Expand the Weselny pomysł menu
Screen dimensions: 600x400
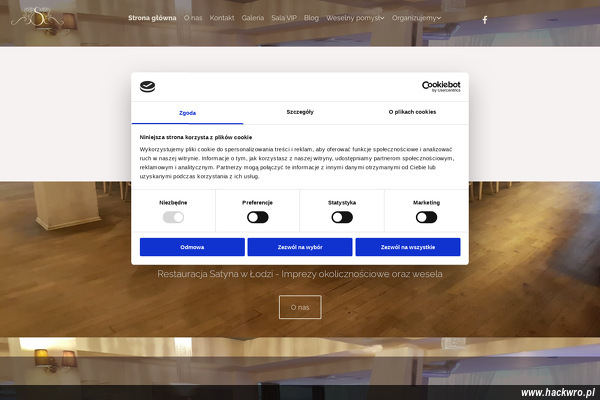point(355,18)
